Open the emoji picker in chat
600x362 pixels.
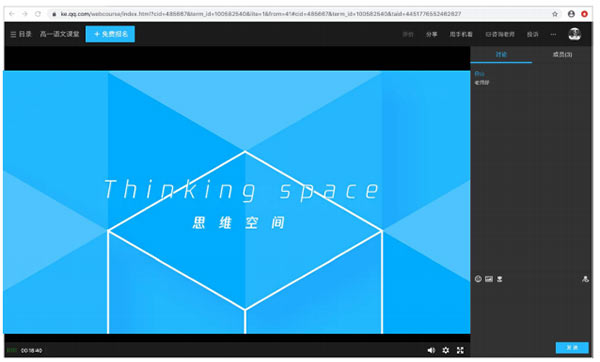(x=478, y=279)
